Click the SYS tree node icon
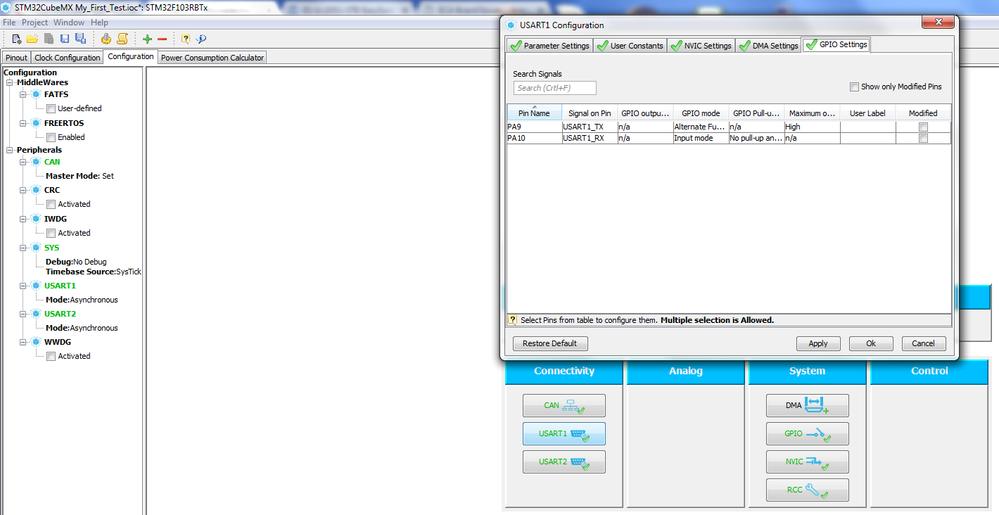 click(36, 247)
